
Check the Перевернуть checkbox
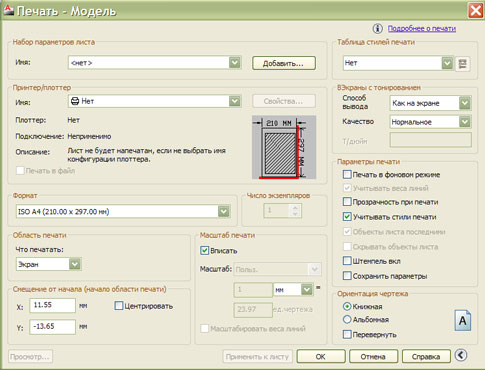click(x=347, y=334)
